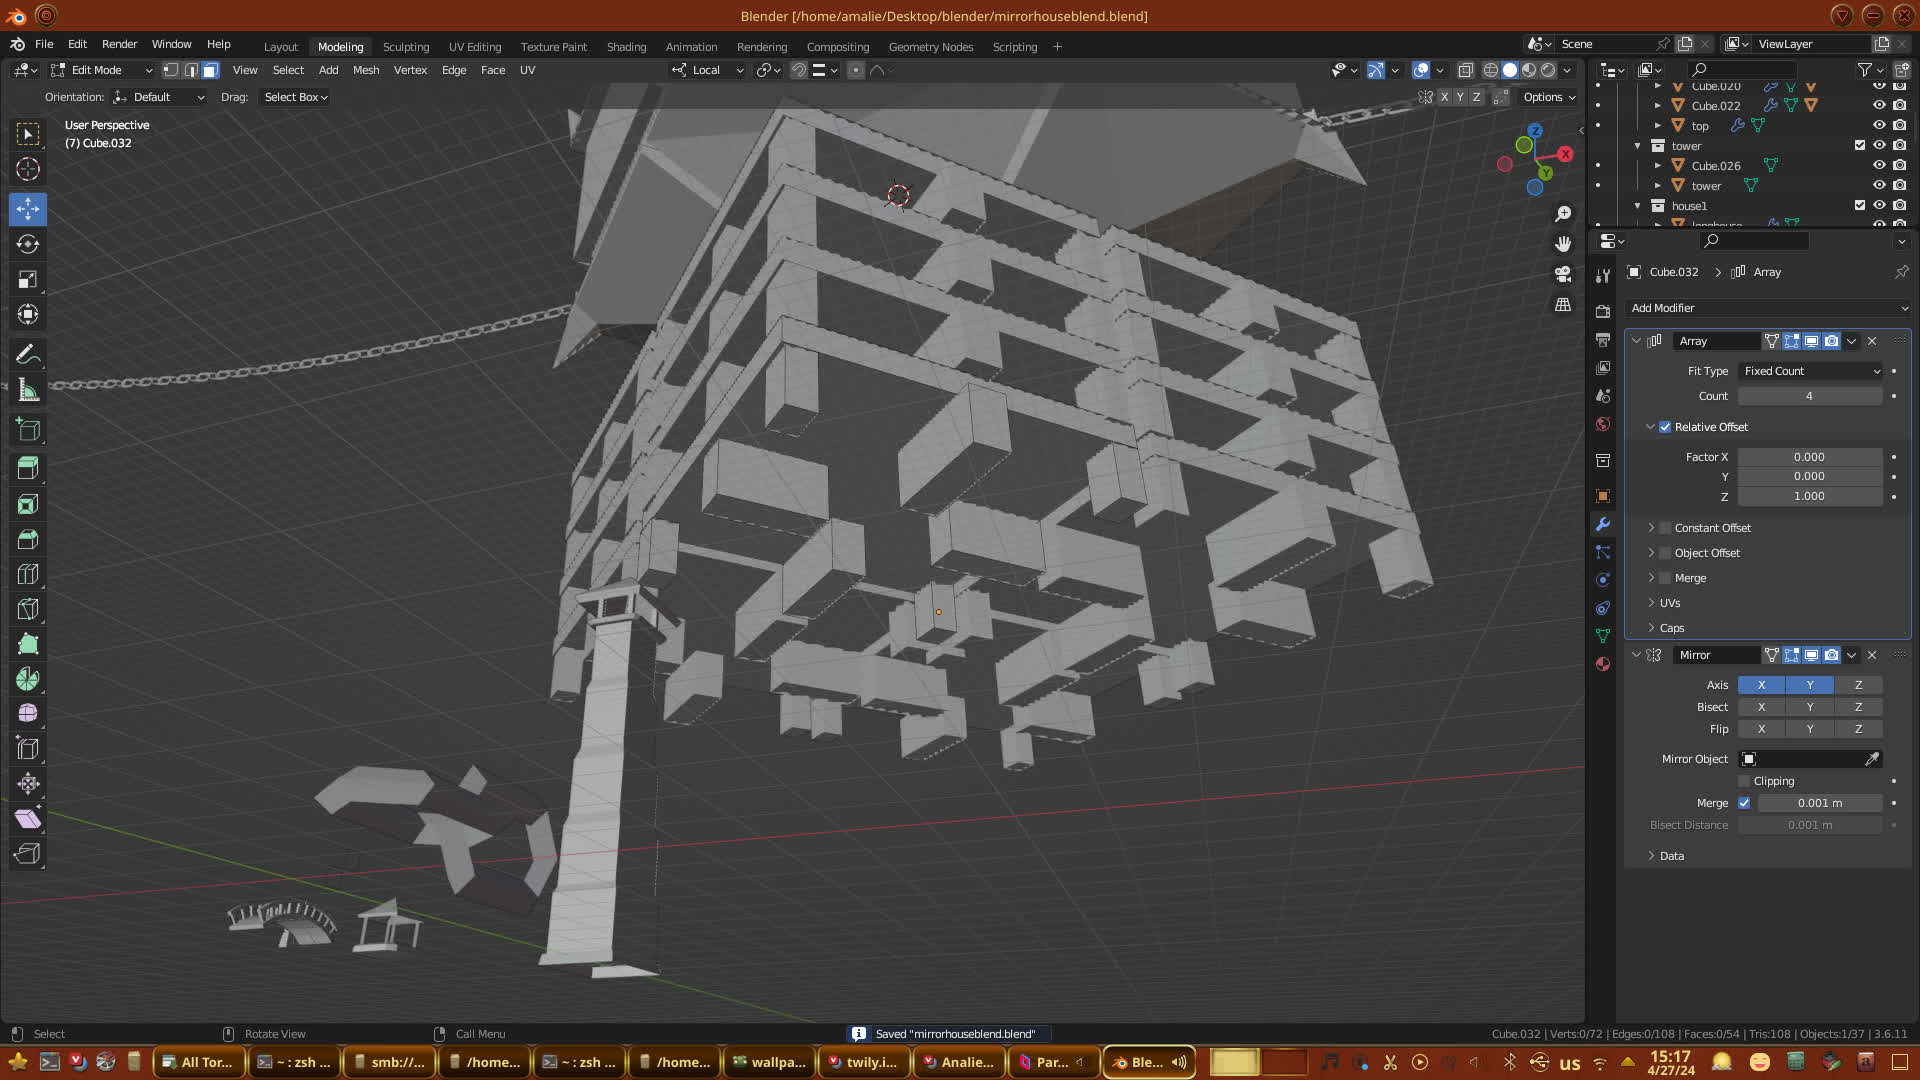Select the Extrude Region tool
1920x1080 pixels.
[x=28, y=468]
